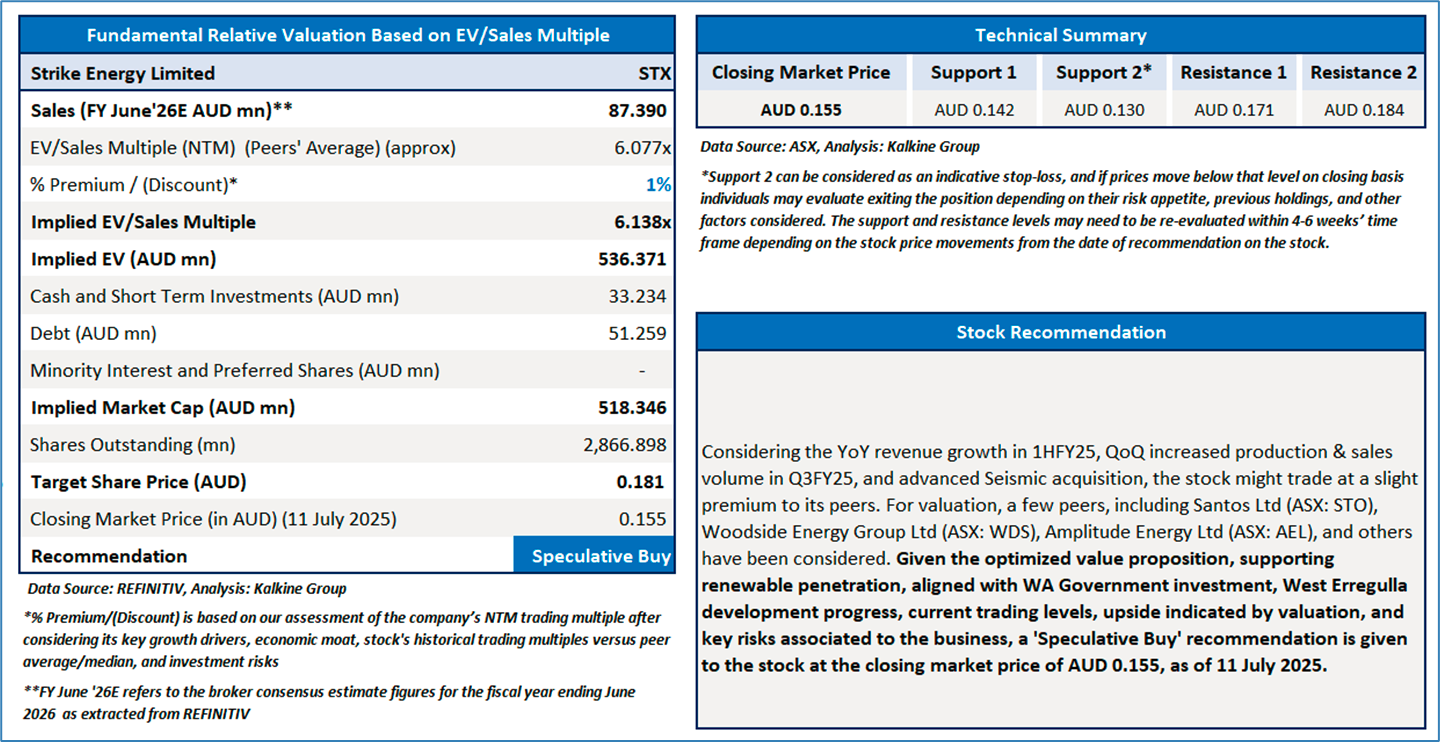Click the Debt 51.259 value cell
Screen dimensions: 1440x742
point(637,333)
